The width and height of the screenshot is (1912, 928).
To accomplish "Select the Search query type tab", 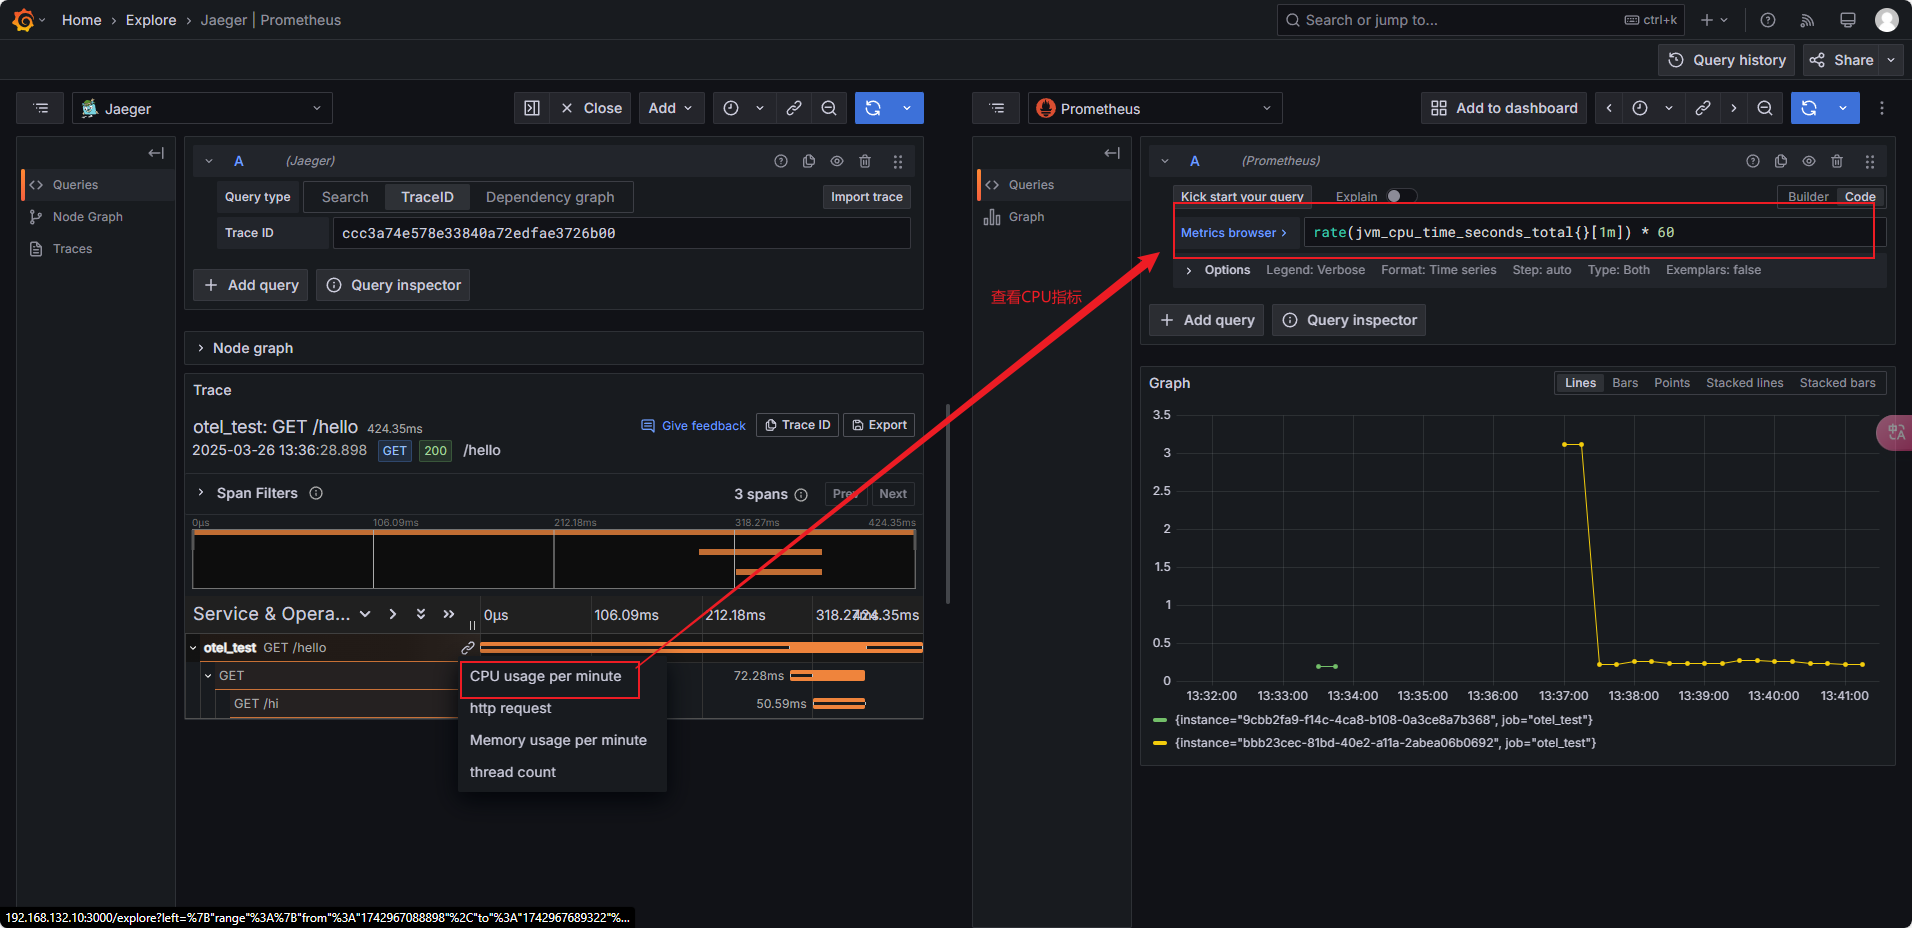I will 345,197.
